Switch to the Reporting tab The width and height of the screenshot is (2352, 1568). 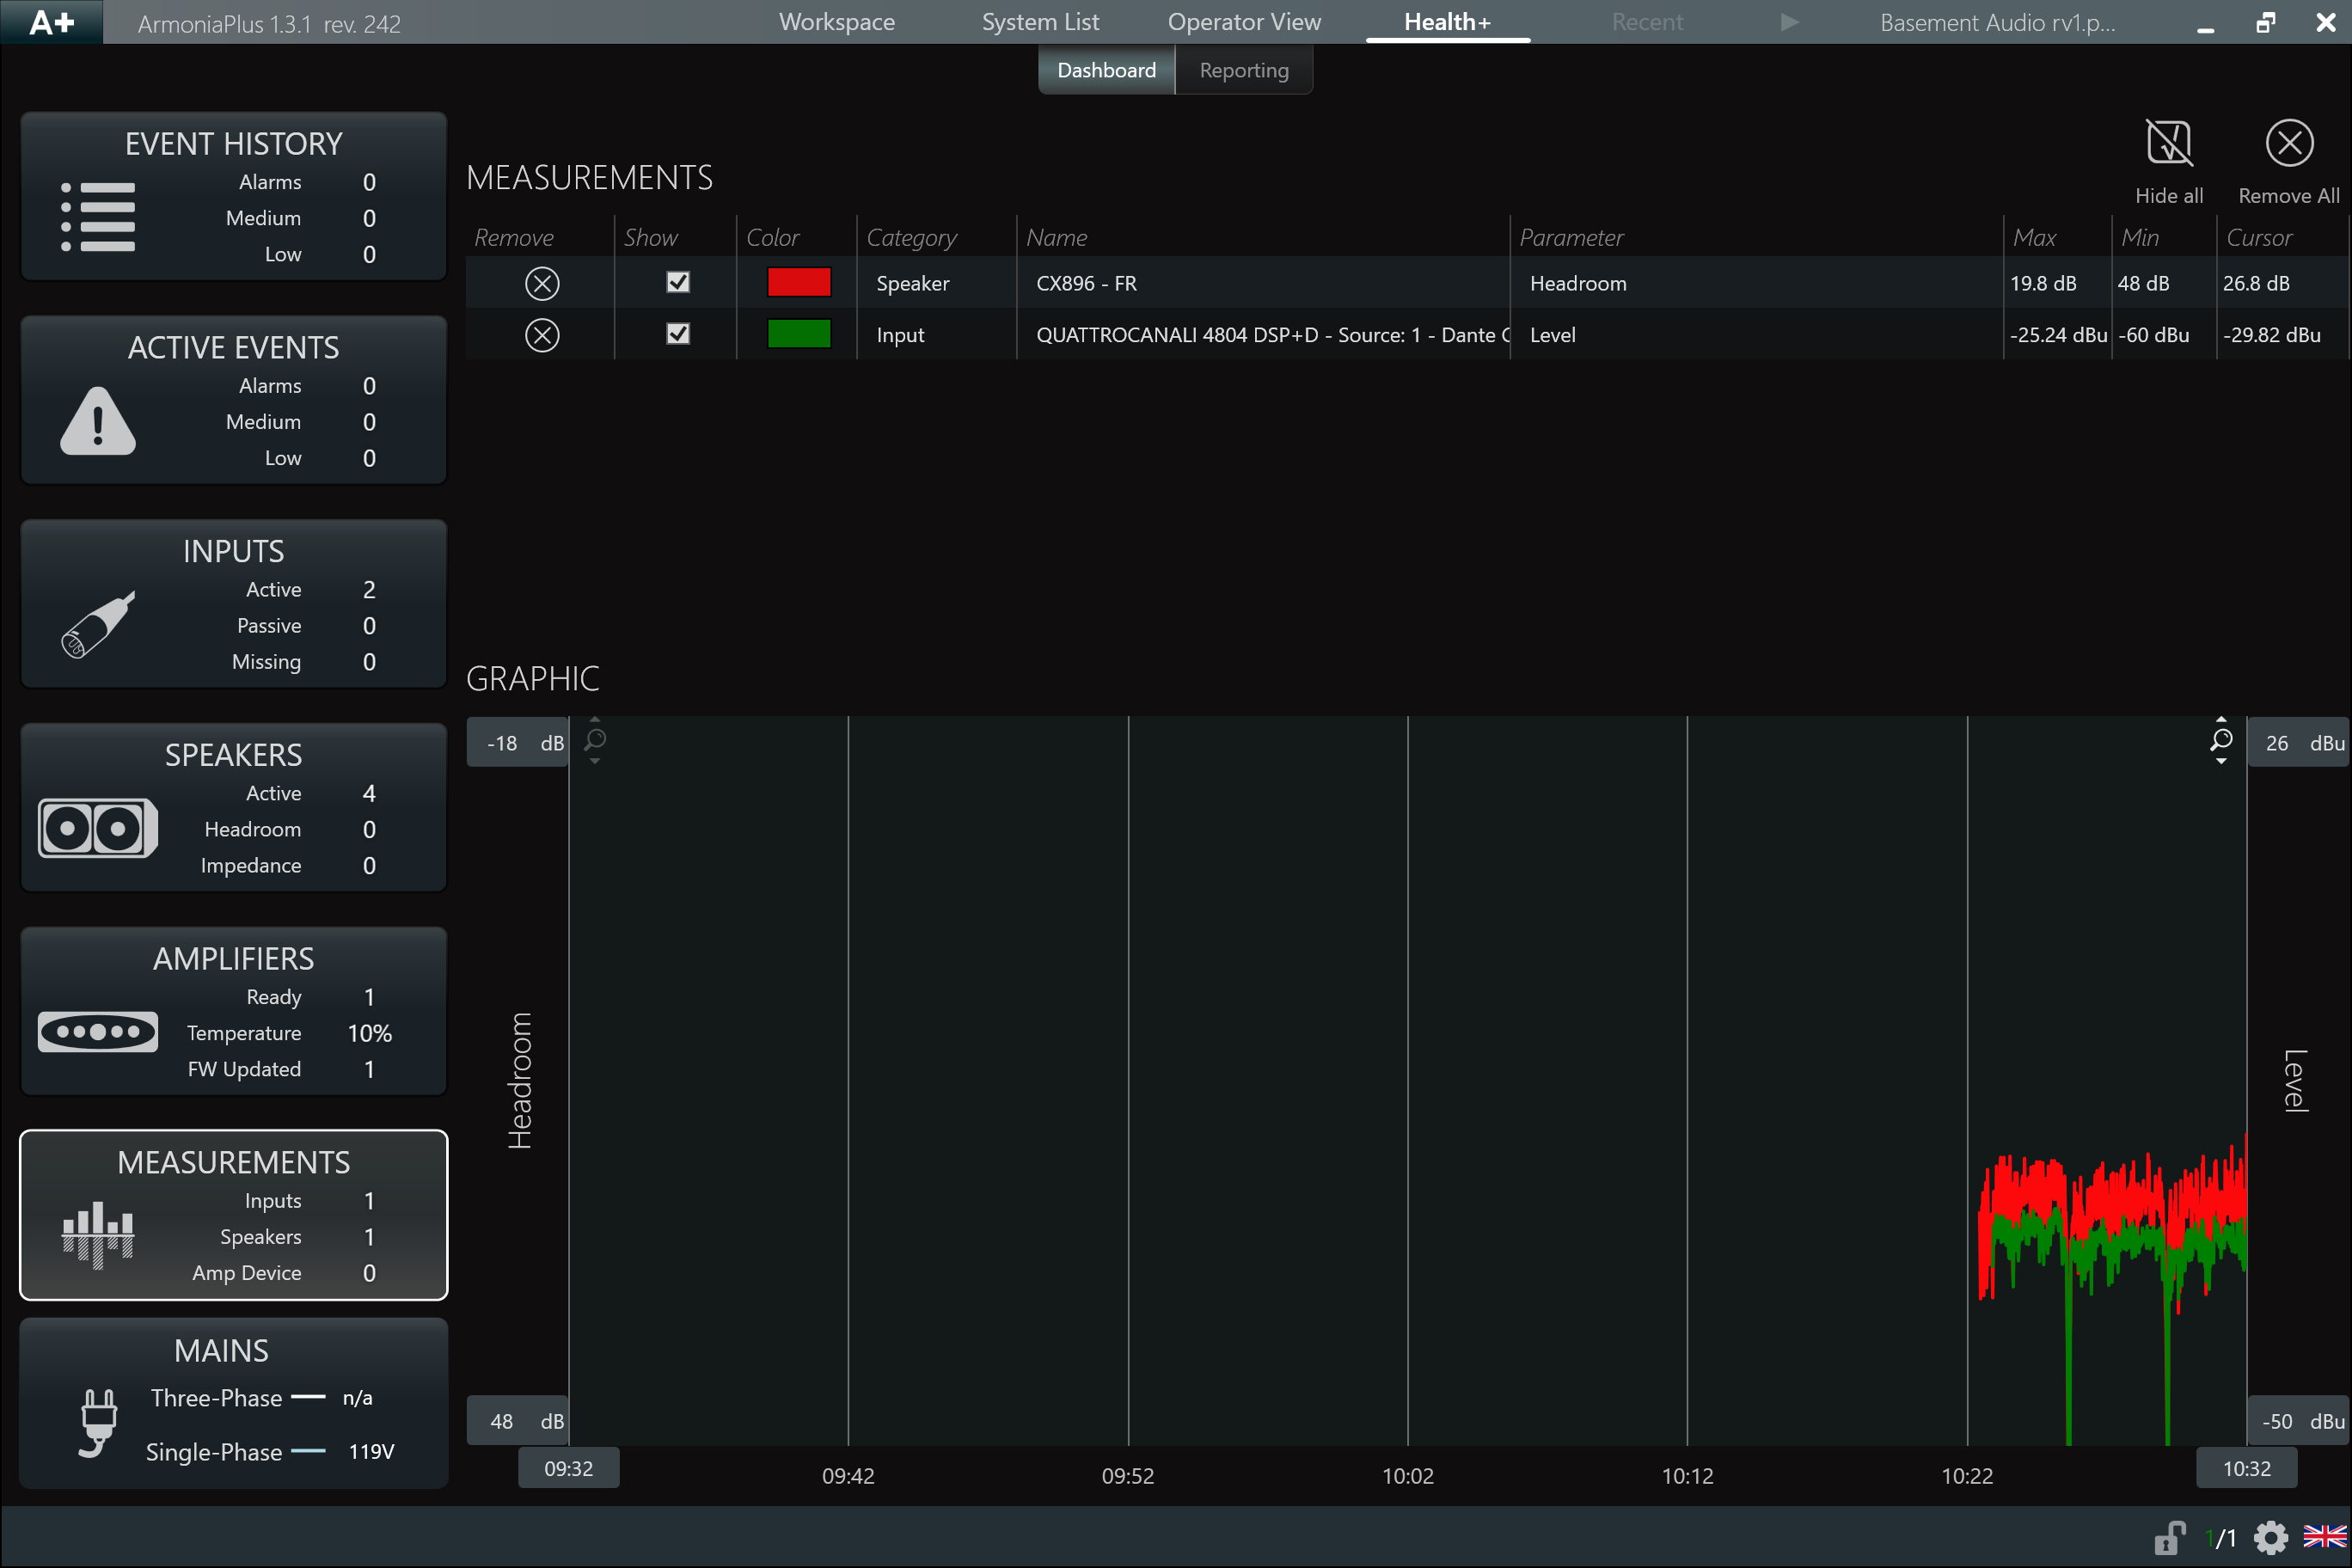(x=1243, y=71)
